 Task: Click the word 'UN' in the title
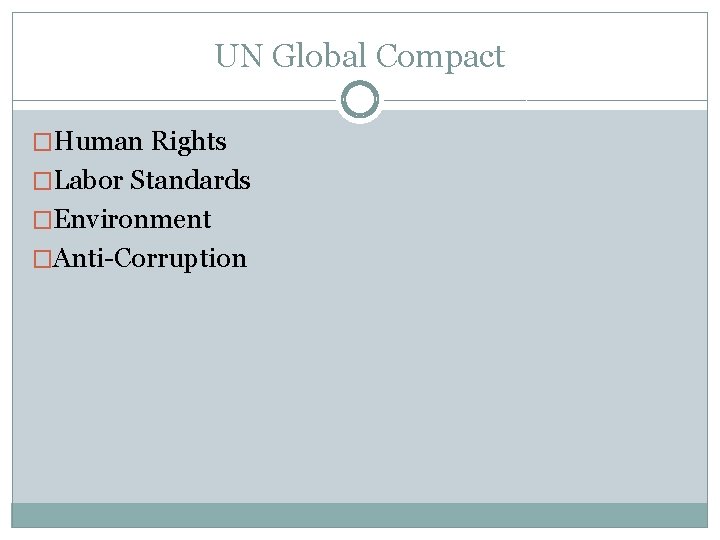point(238,56)
